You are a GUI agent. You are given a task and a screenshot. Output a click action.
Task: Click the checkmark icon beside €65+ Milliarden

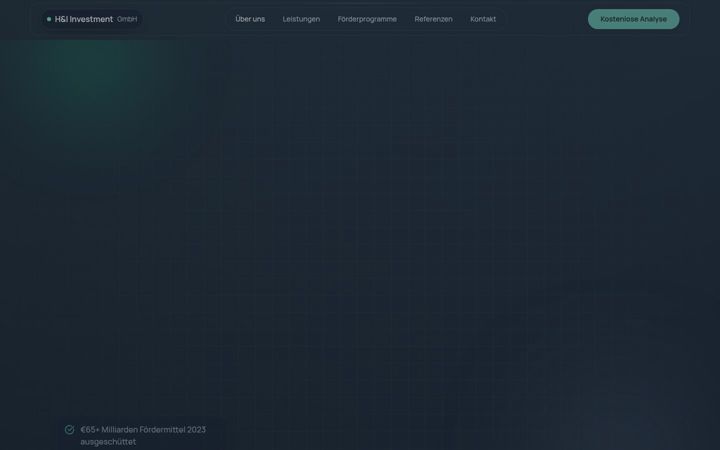click(x=69, y=429)
